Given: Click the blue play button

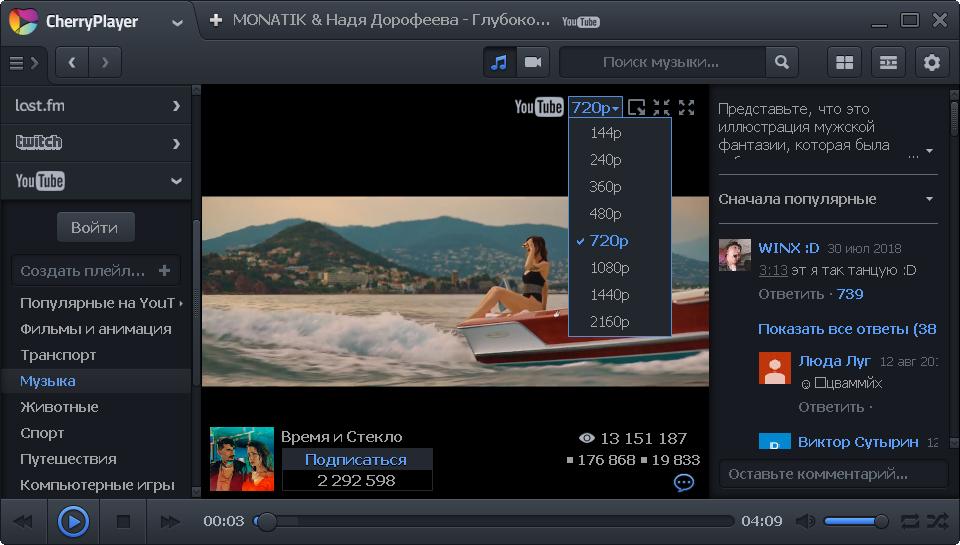Looking at the screenshot, I should coord(73,522).
